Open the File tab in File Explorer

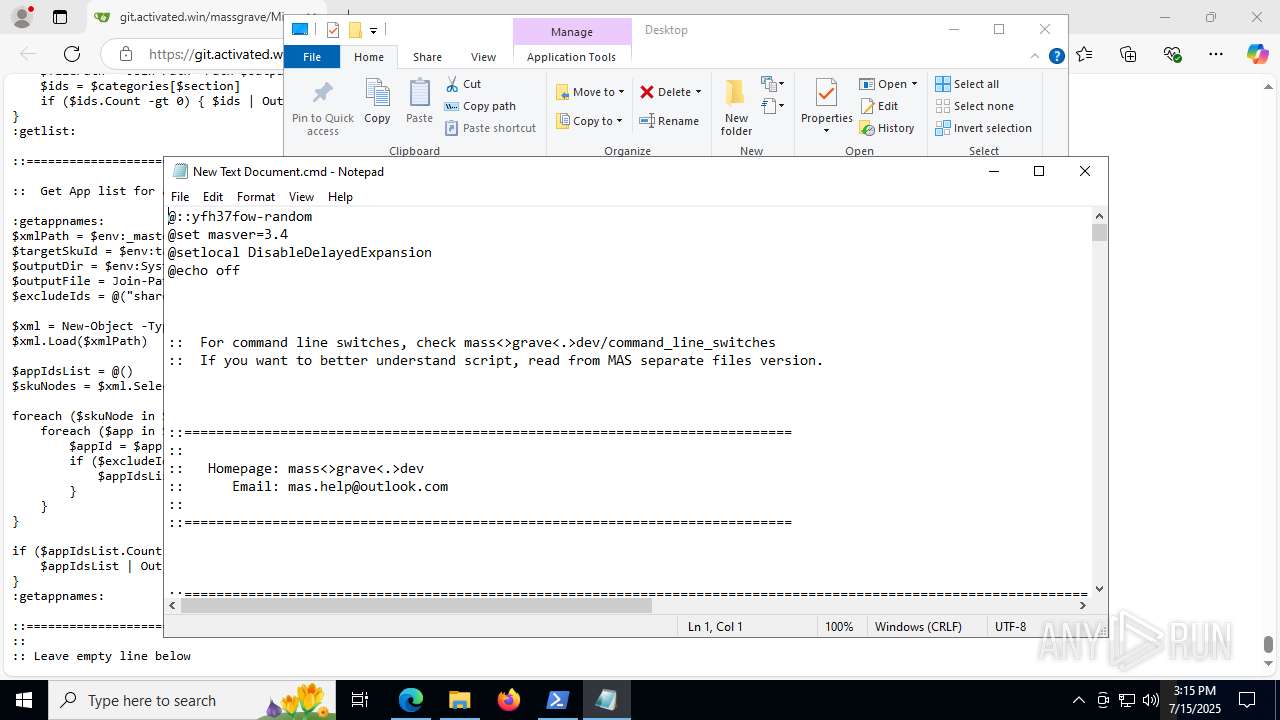(x=312, y=57)
